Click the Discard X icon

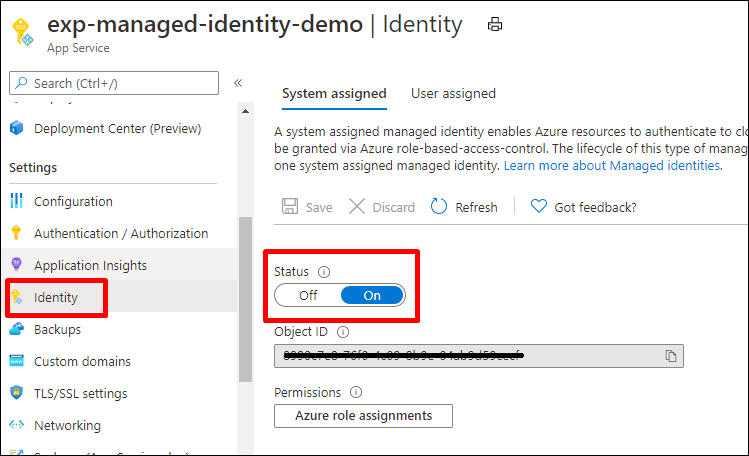357,206
